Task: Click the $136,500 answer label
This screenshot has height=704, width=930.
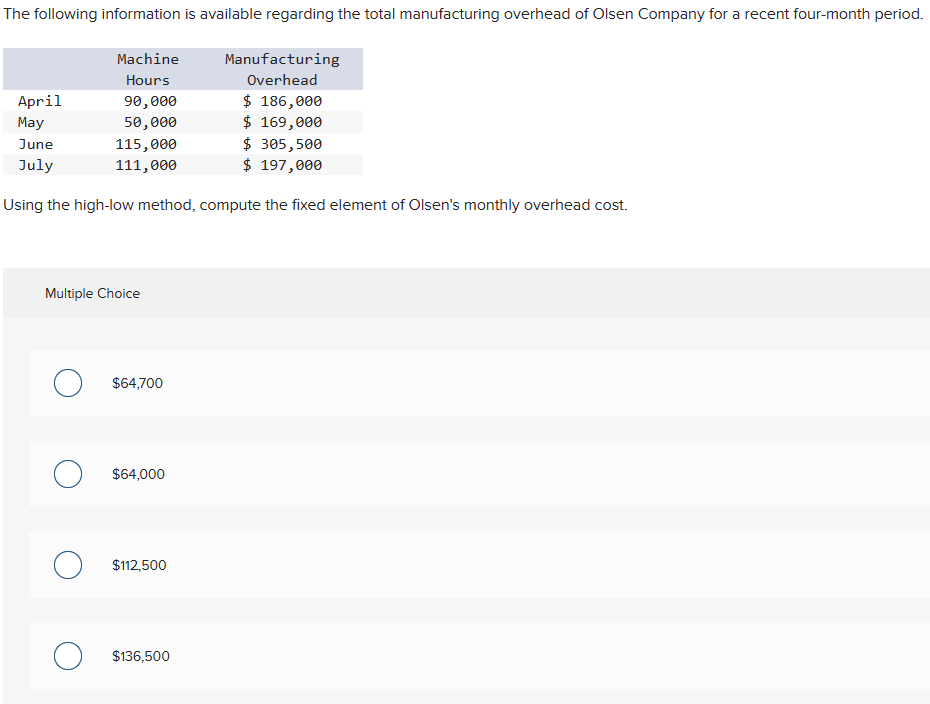Action: [141, 656]
